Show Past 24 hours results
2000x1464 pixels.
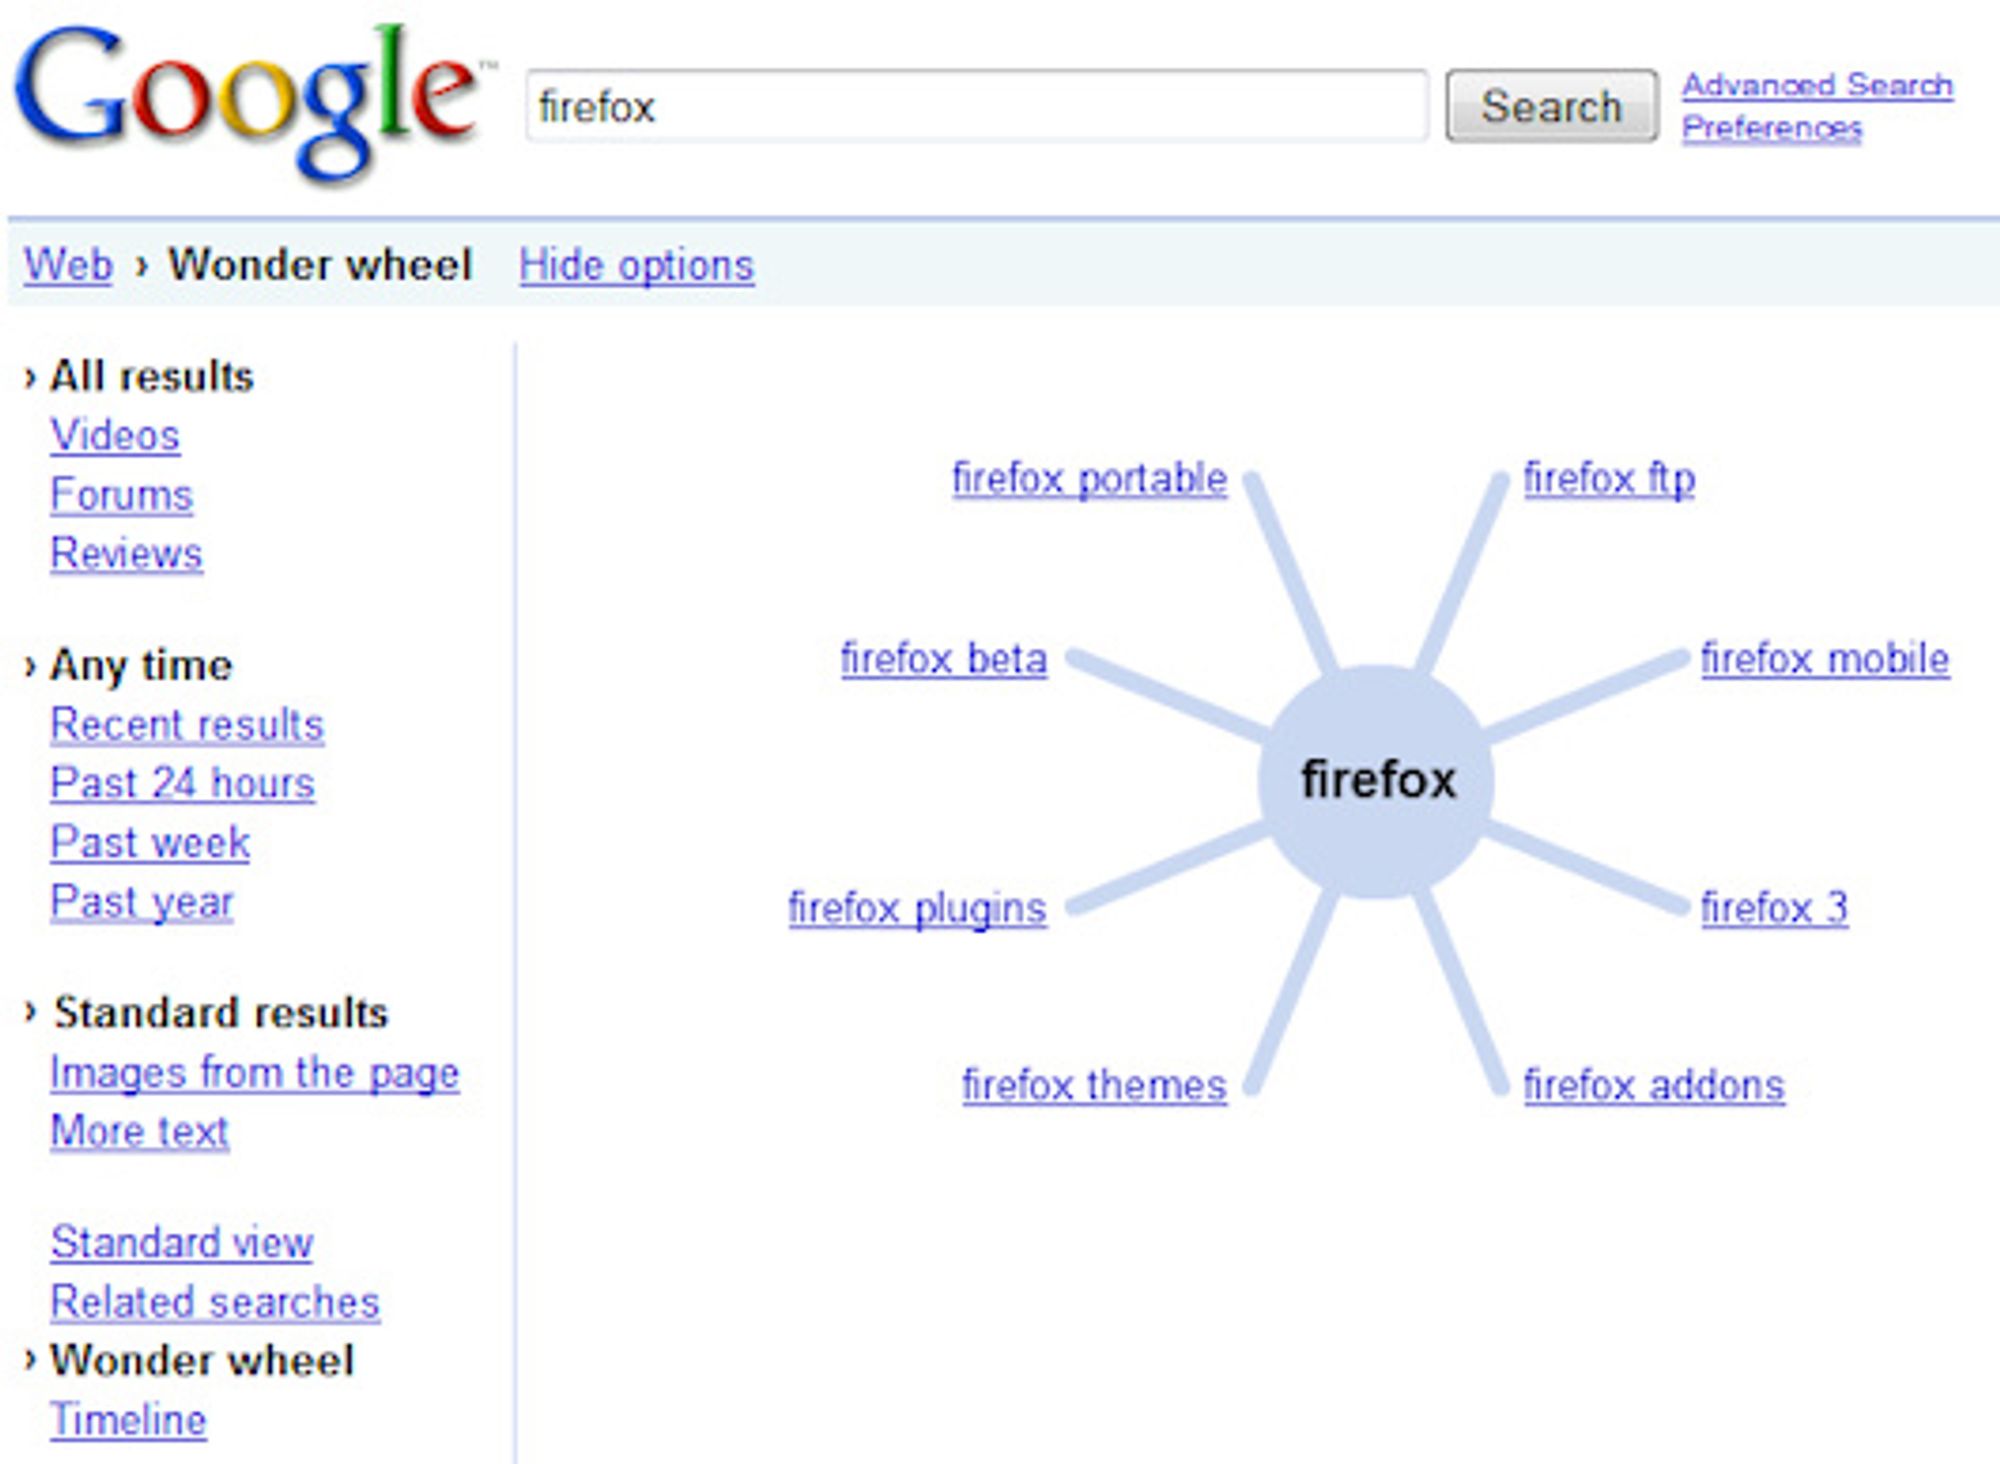point(182,783)
